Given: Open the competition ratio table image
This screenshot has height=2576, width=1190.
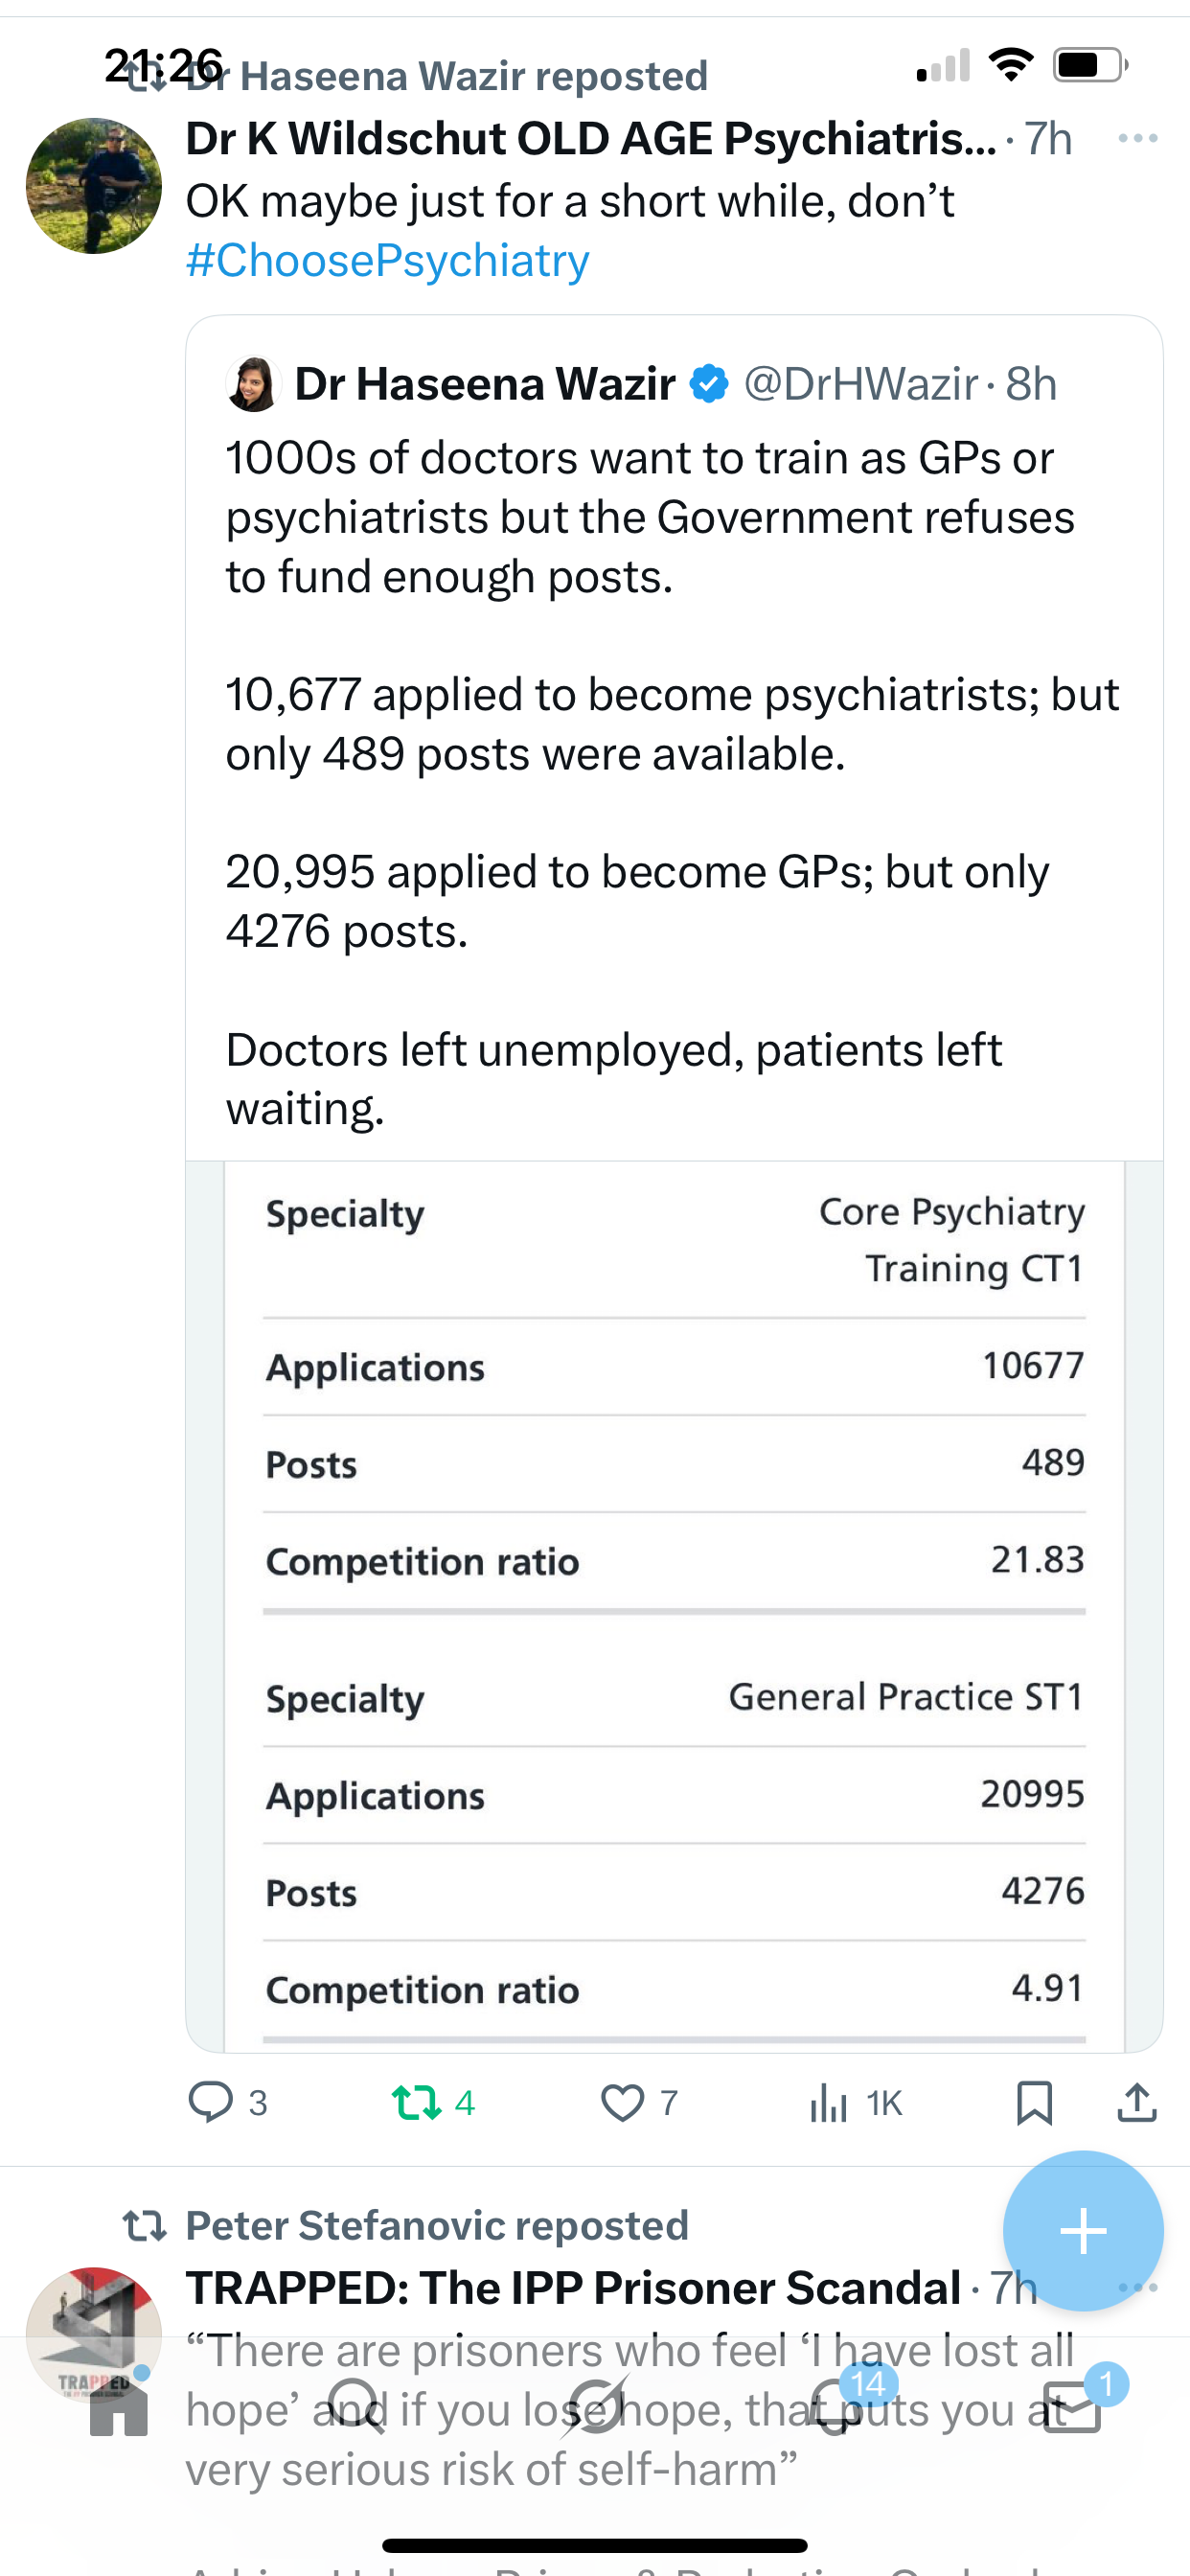Looking at the screenshot, I should (x=674, y=1600).
